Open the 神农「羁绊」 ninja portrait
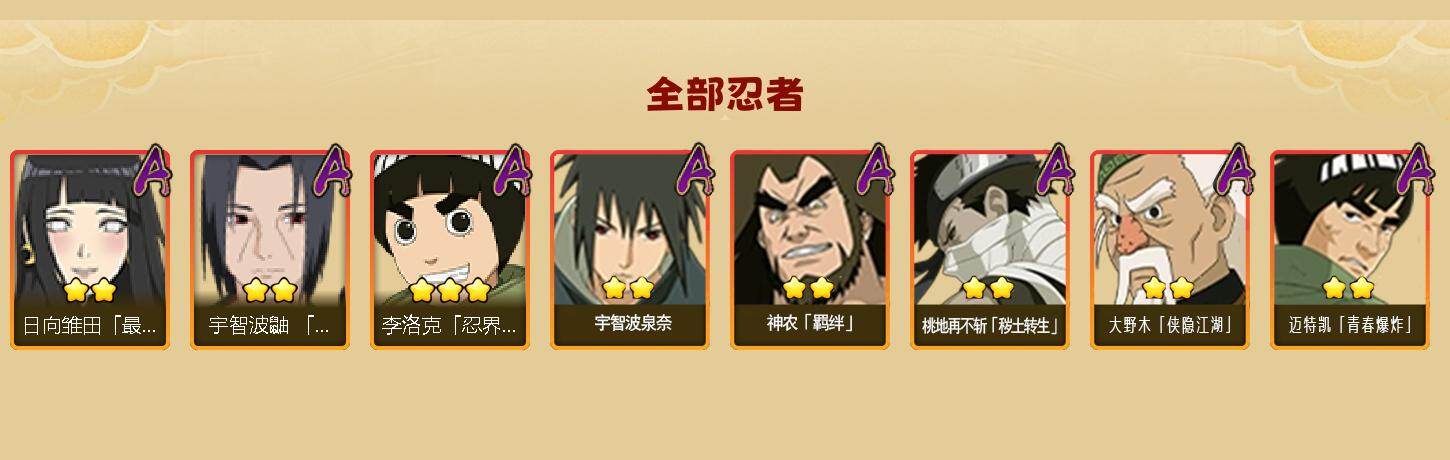This screenshot has width=1450, height=460. coord(810,229)
